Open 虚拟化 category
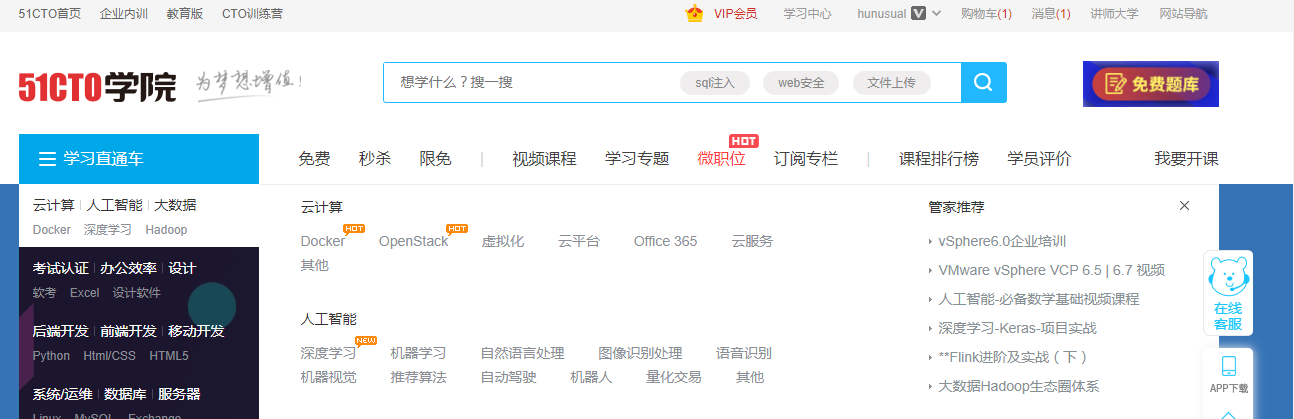Viewport: 1294px width, 419px height. click(503, 241)
